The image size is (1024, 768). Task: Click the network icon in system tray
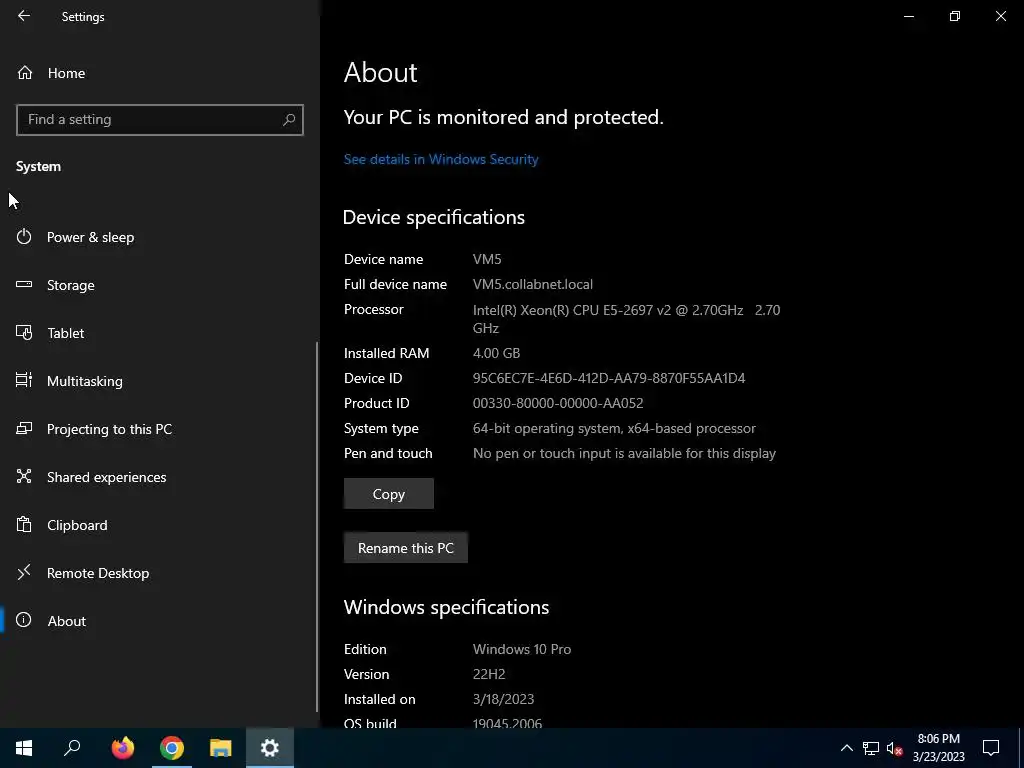point(871,748)
